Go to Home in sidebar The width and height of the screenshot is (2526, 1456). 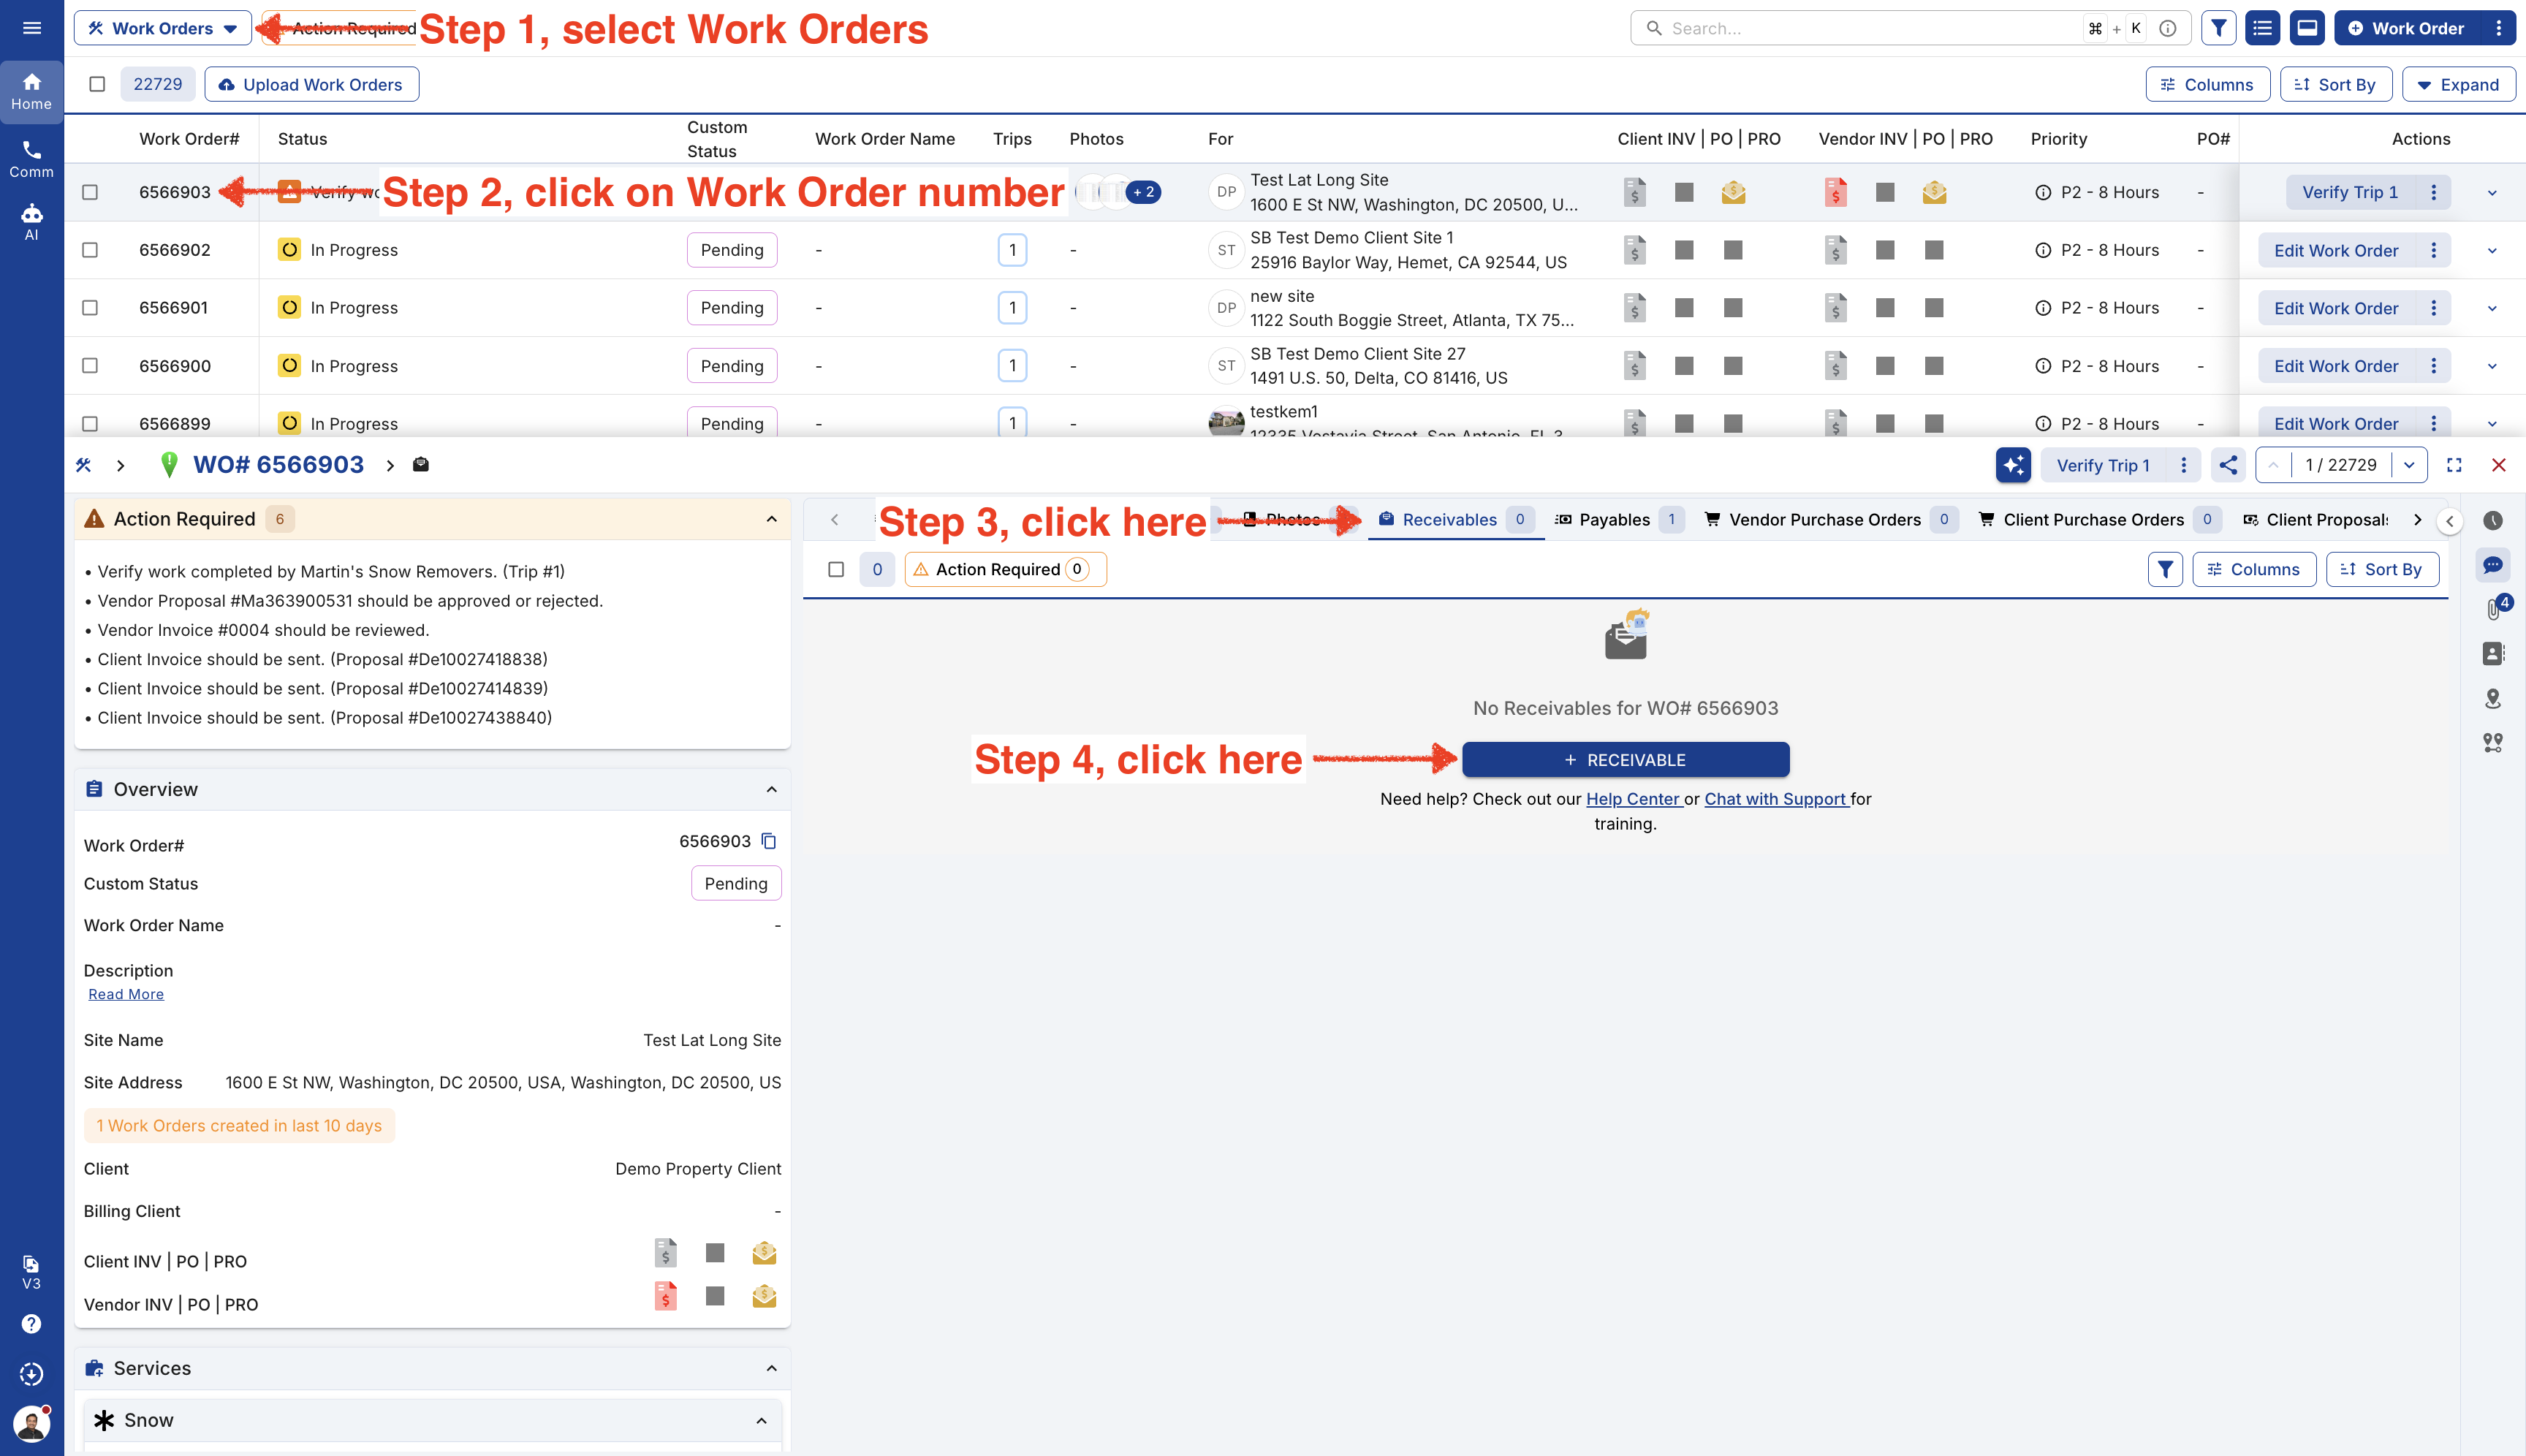click(x=31, y=91)
